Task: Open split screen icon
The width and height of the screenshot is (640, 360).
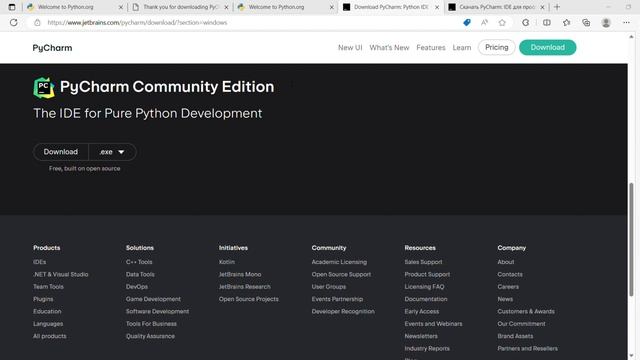Action: pyautogui.click(x=547, y=22)
